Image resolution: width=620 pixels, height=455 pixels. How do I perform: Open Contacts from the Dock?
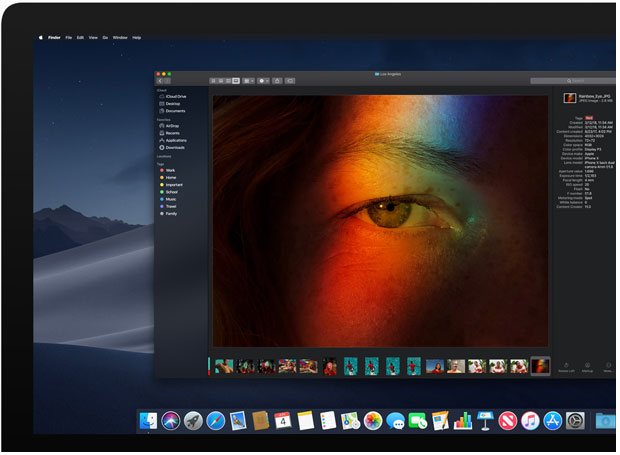coord(261,421)
